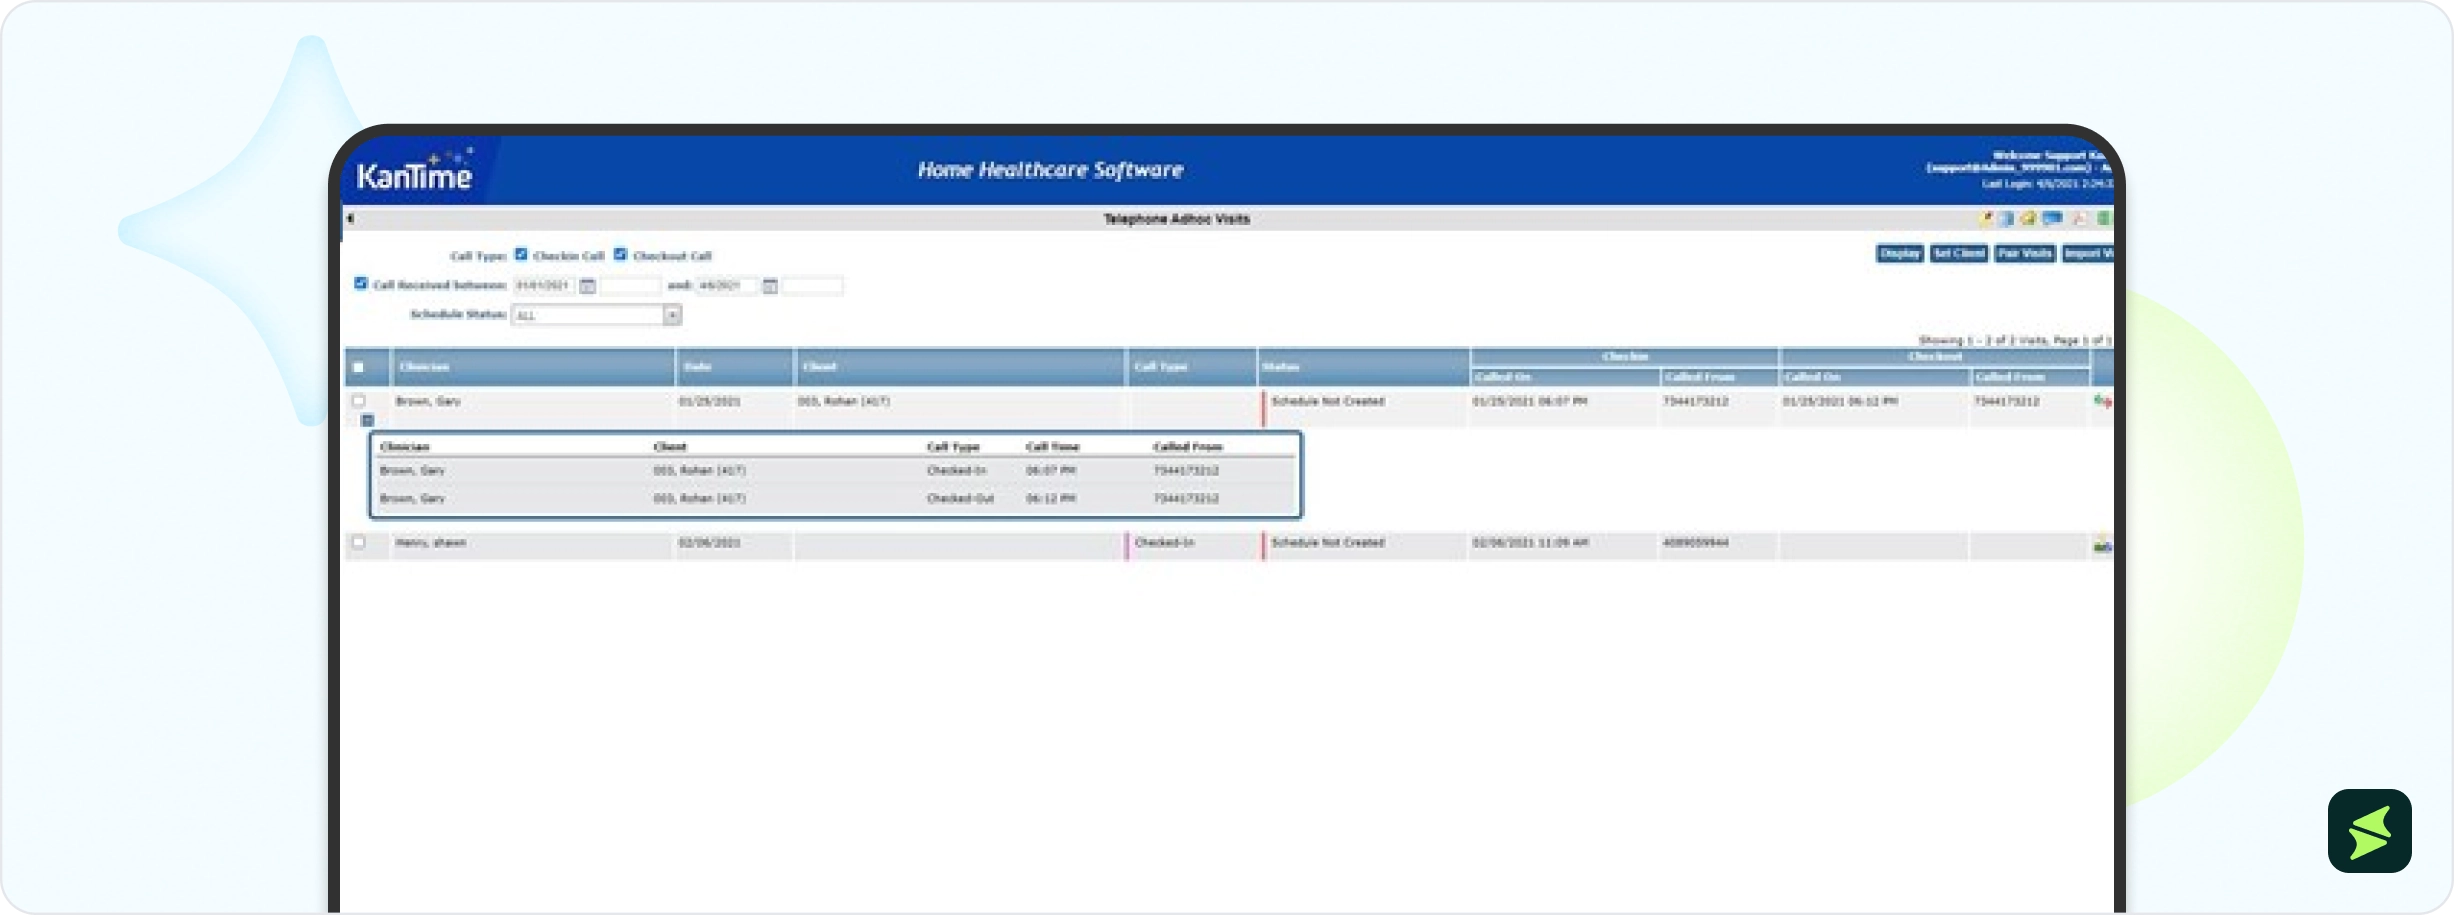Toggle the Checkout Call checkbox
The height and width of the screenshot is (915, 2454).
click(x=621, y=254)
